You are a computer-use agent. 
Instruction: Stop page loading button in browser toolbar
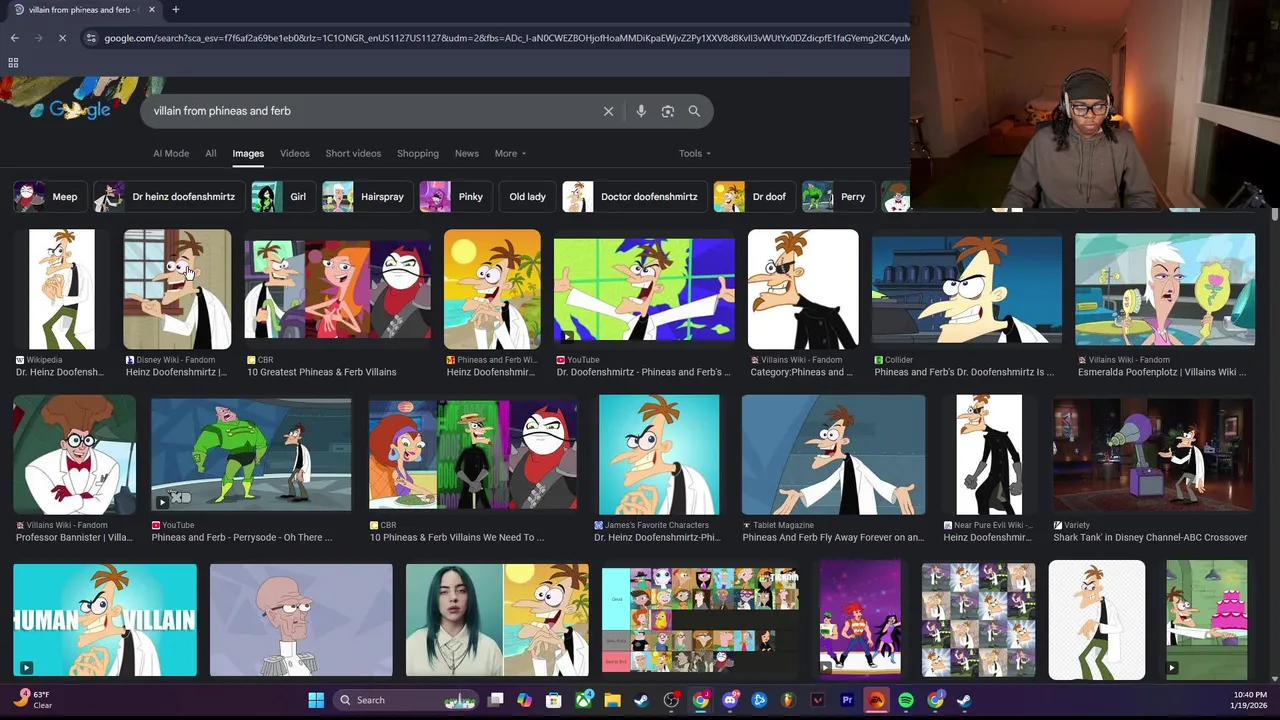62,38
